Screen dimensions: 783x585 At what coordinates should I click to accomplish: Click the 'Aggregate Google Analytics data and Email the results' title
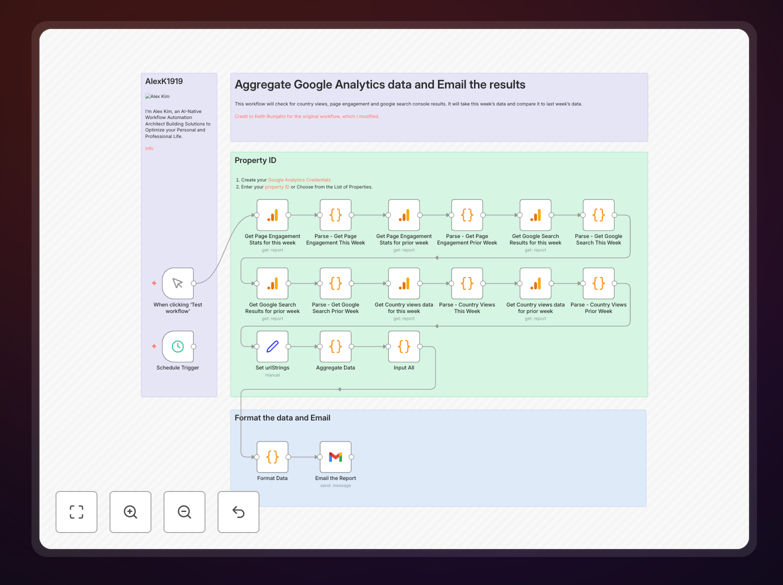click(380, 85)
